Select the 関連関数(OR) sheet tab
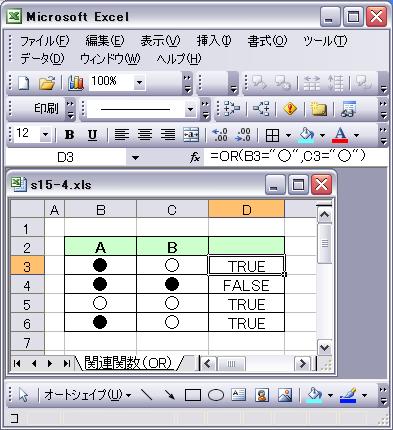Image resolution: width=393 pixels, height=430 pixels. pos(128,363)
